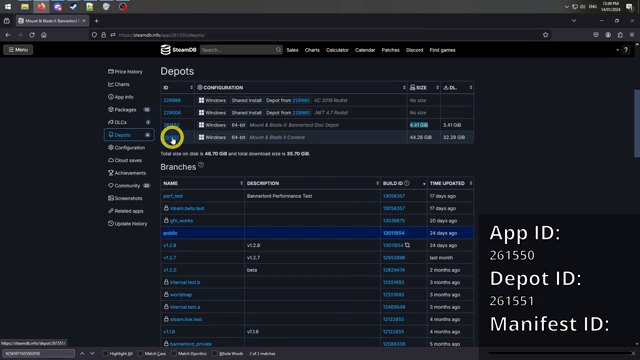640x360 pixels.
Task: Open the Calculator menu item
Action: (x=337, y=50)
